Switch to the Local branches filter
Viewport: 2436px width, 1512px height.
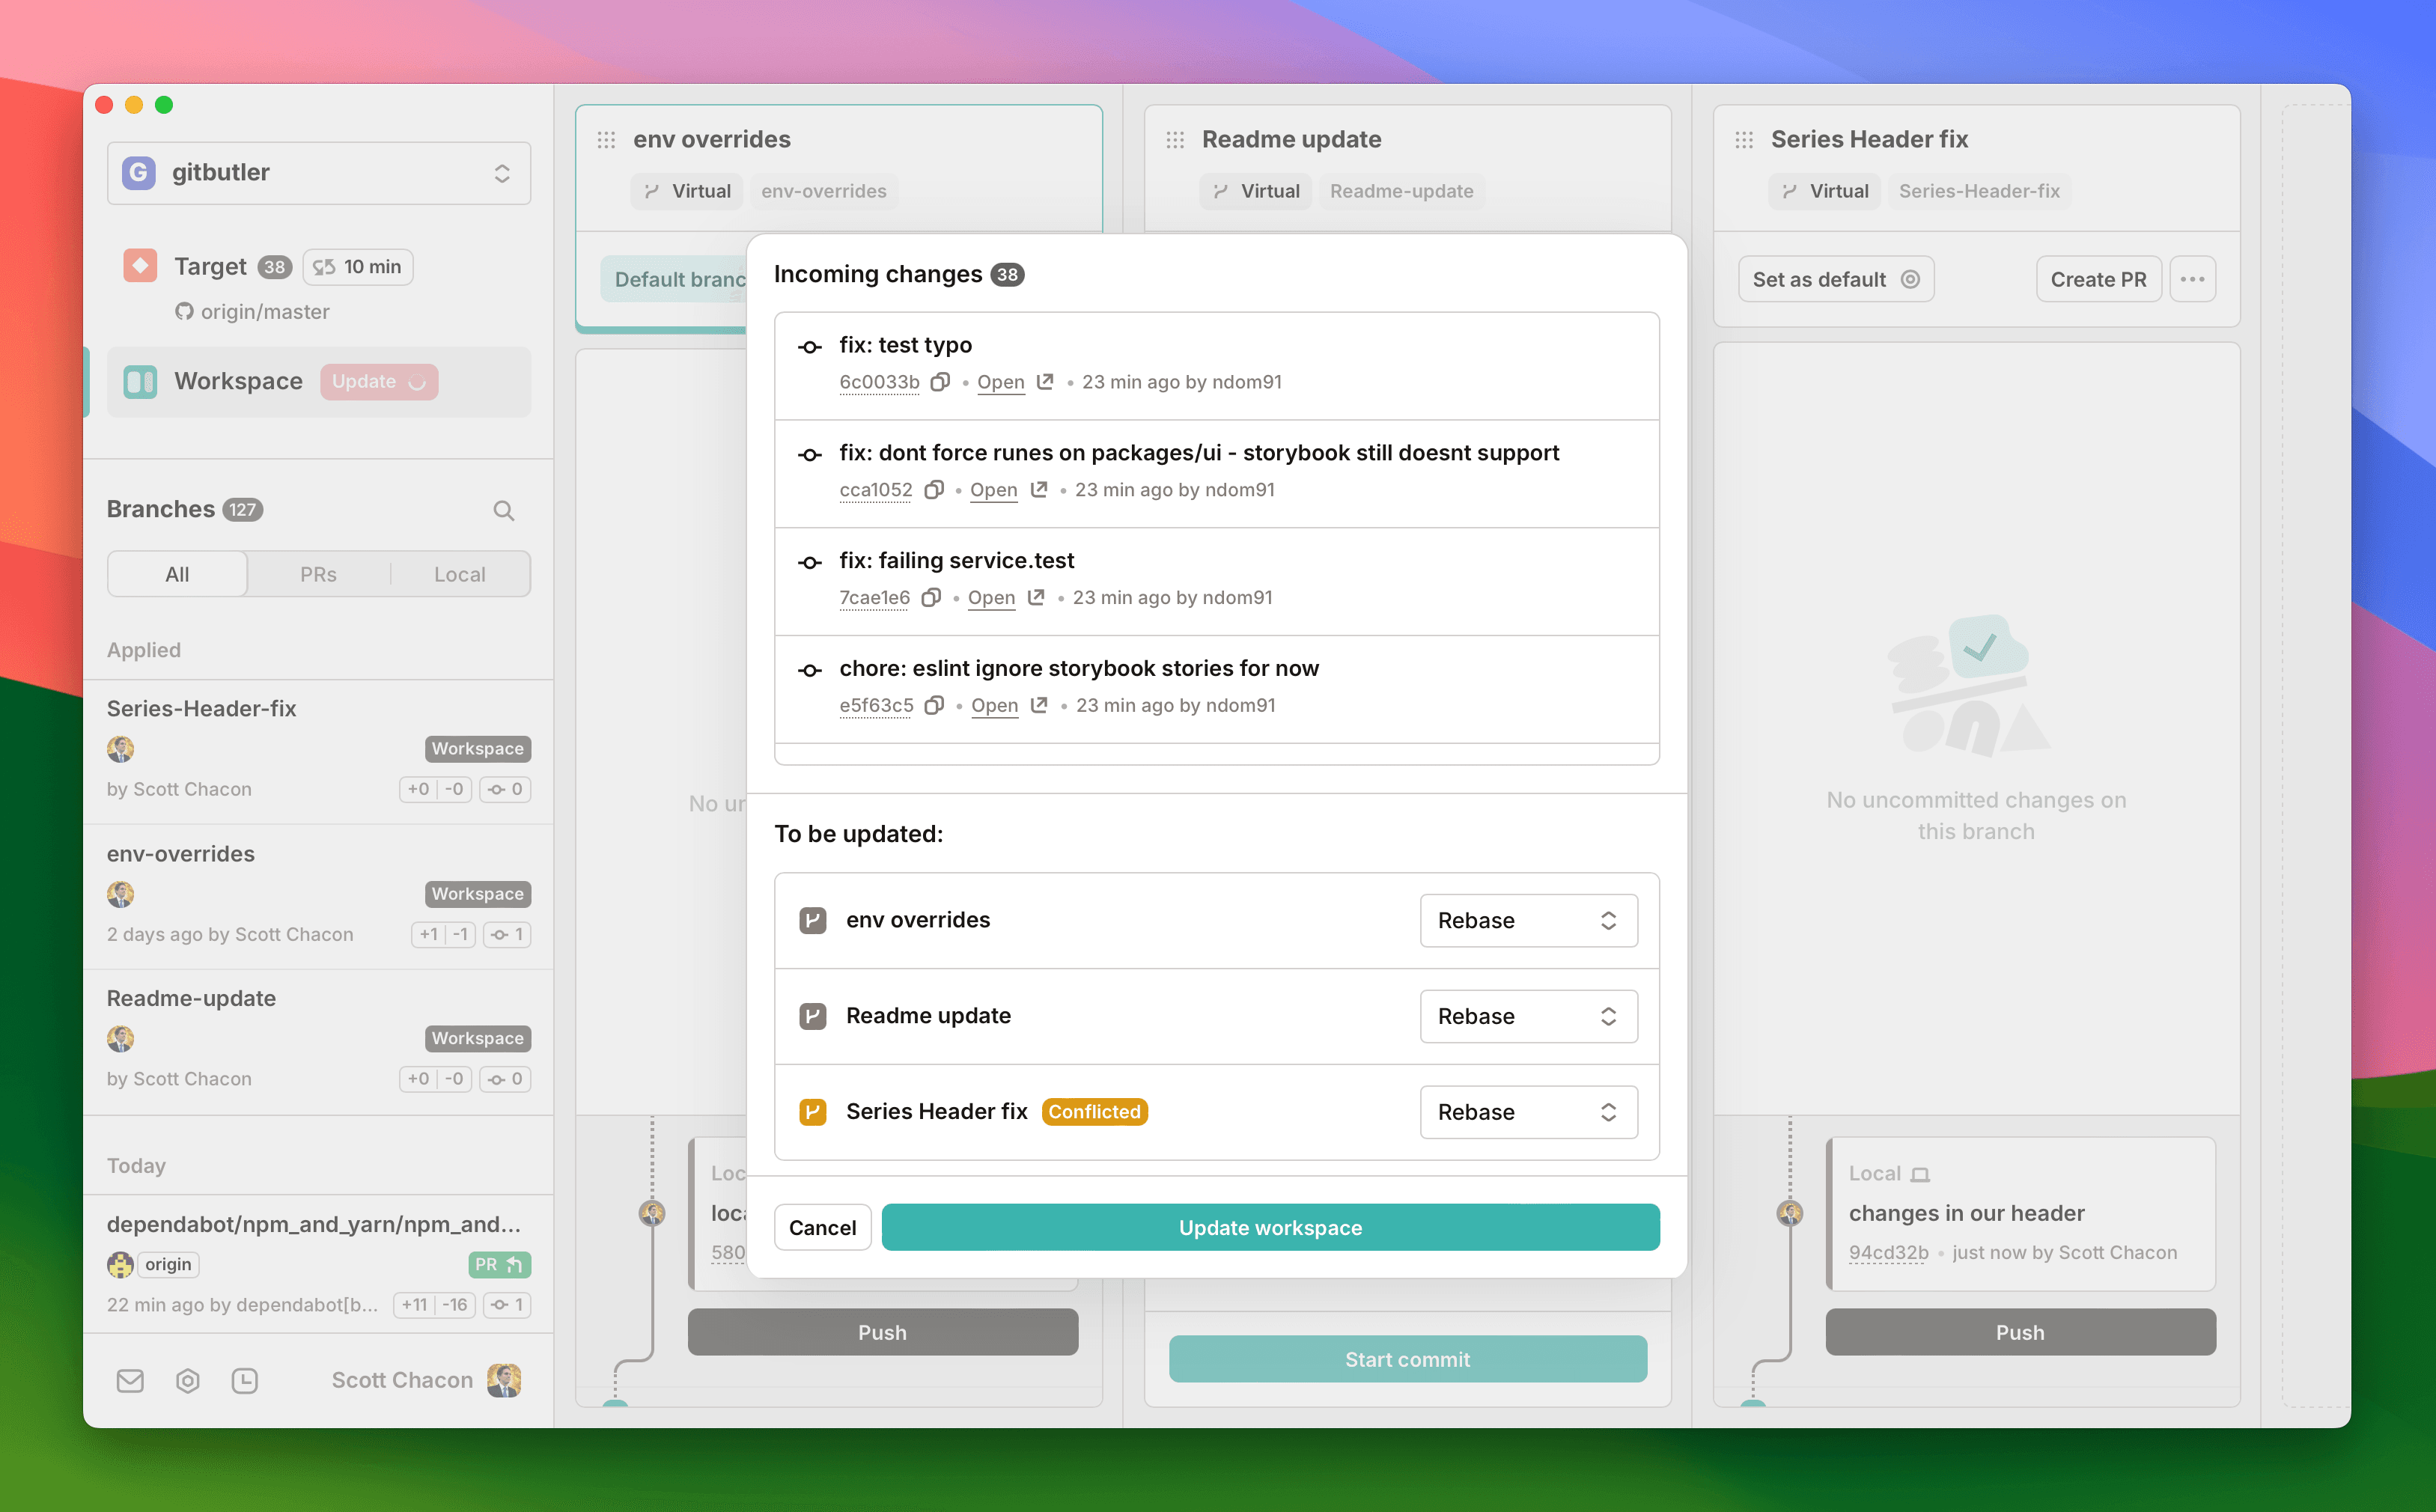[459, 574]
